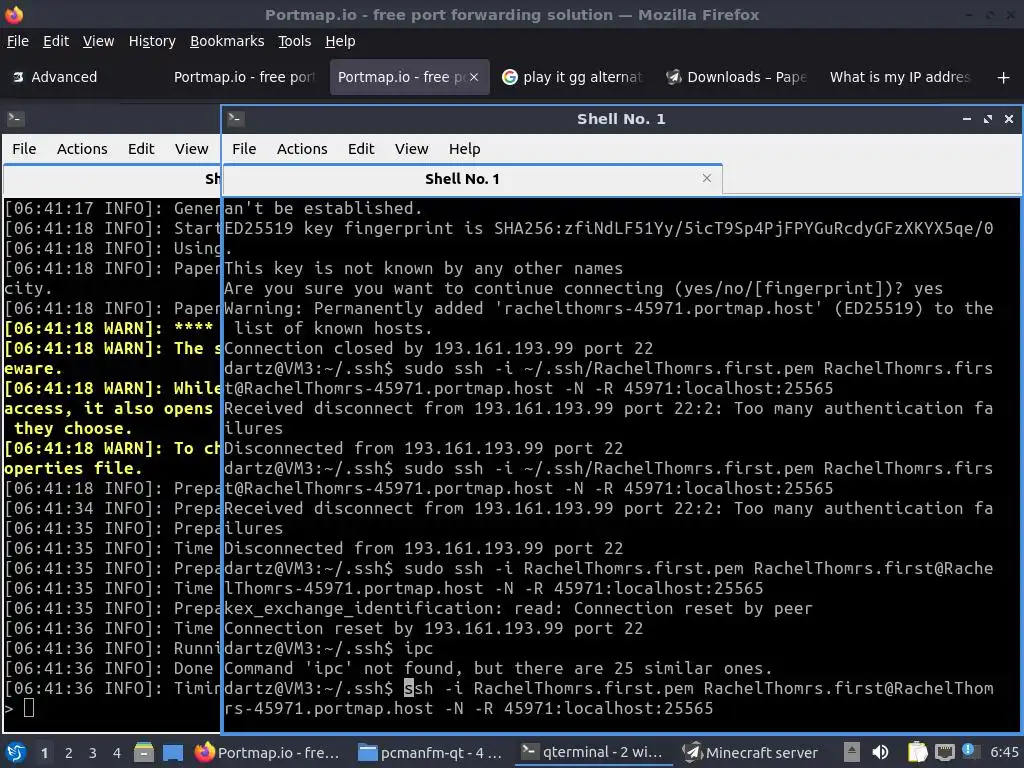Screen dimensions: 1024x768
Task: Open the Firefox History menu
Action: pyautogui.click(x=152, y=41)
